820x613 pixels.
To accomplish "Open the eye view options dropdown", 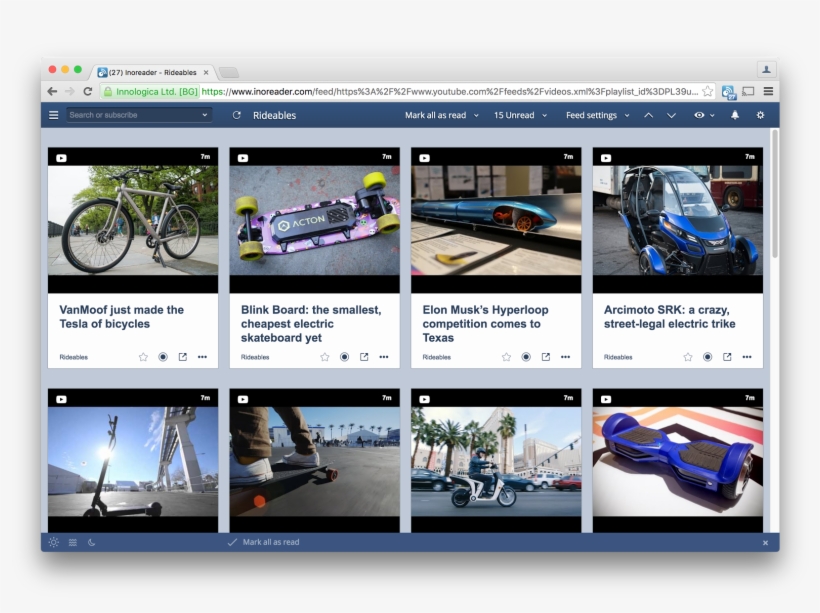I will click(703, 115).
